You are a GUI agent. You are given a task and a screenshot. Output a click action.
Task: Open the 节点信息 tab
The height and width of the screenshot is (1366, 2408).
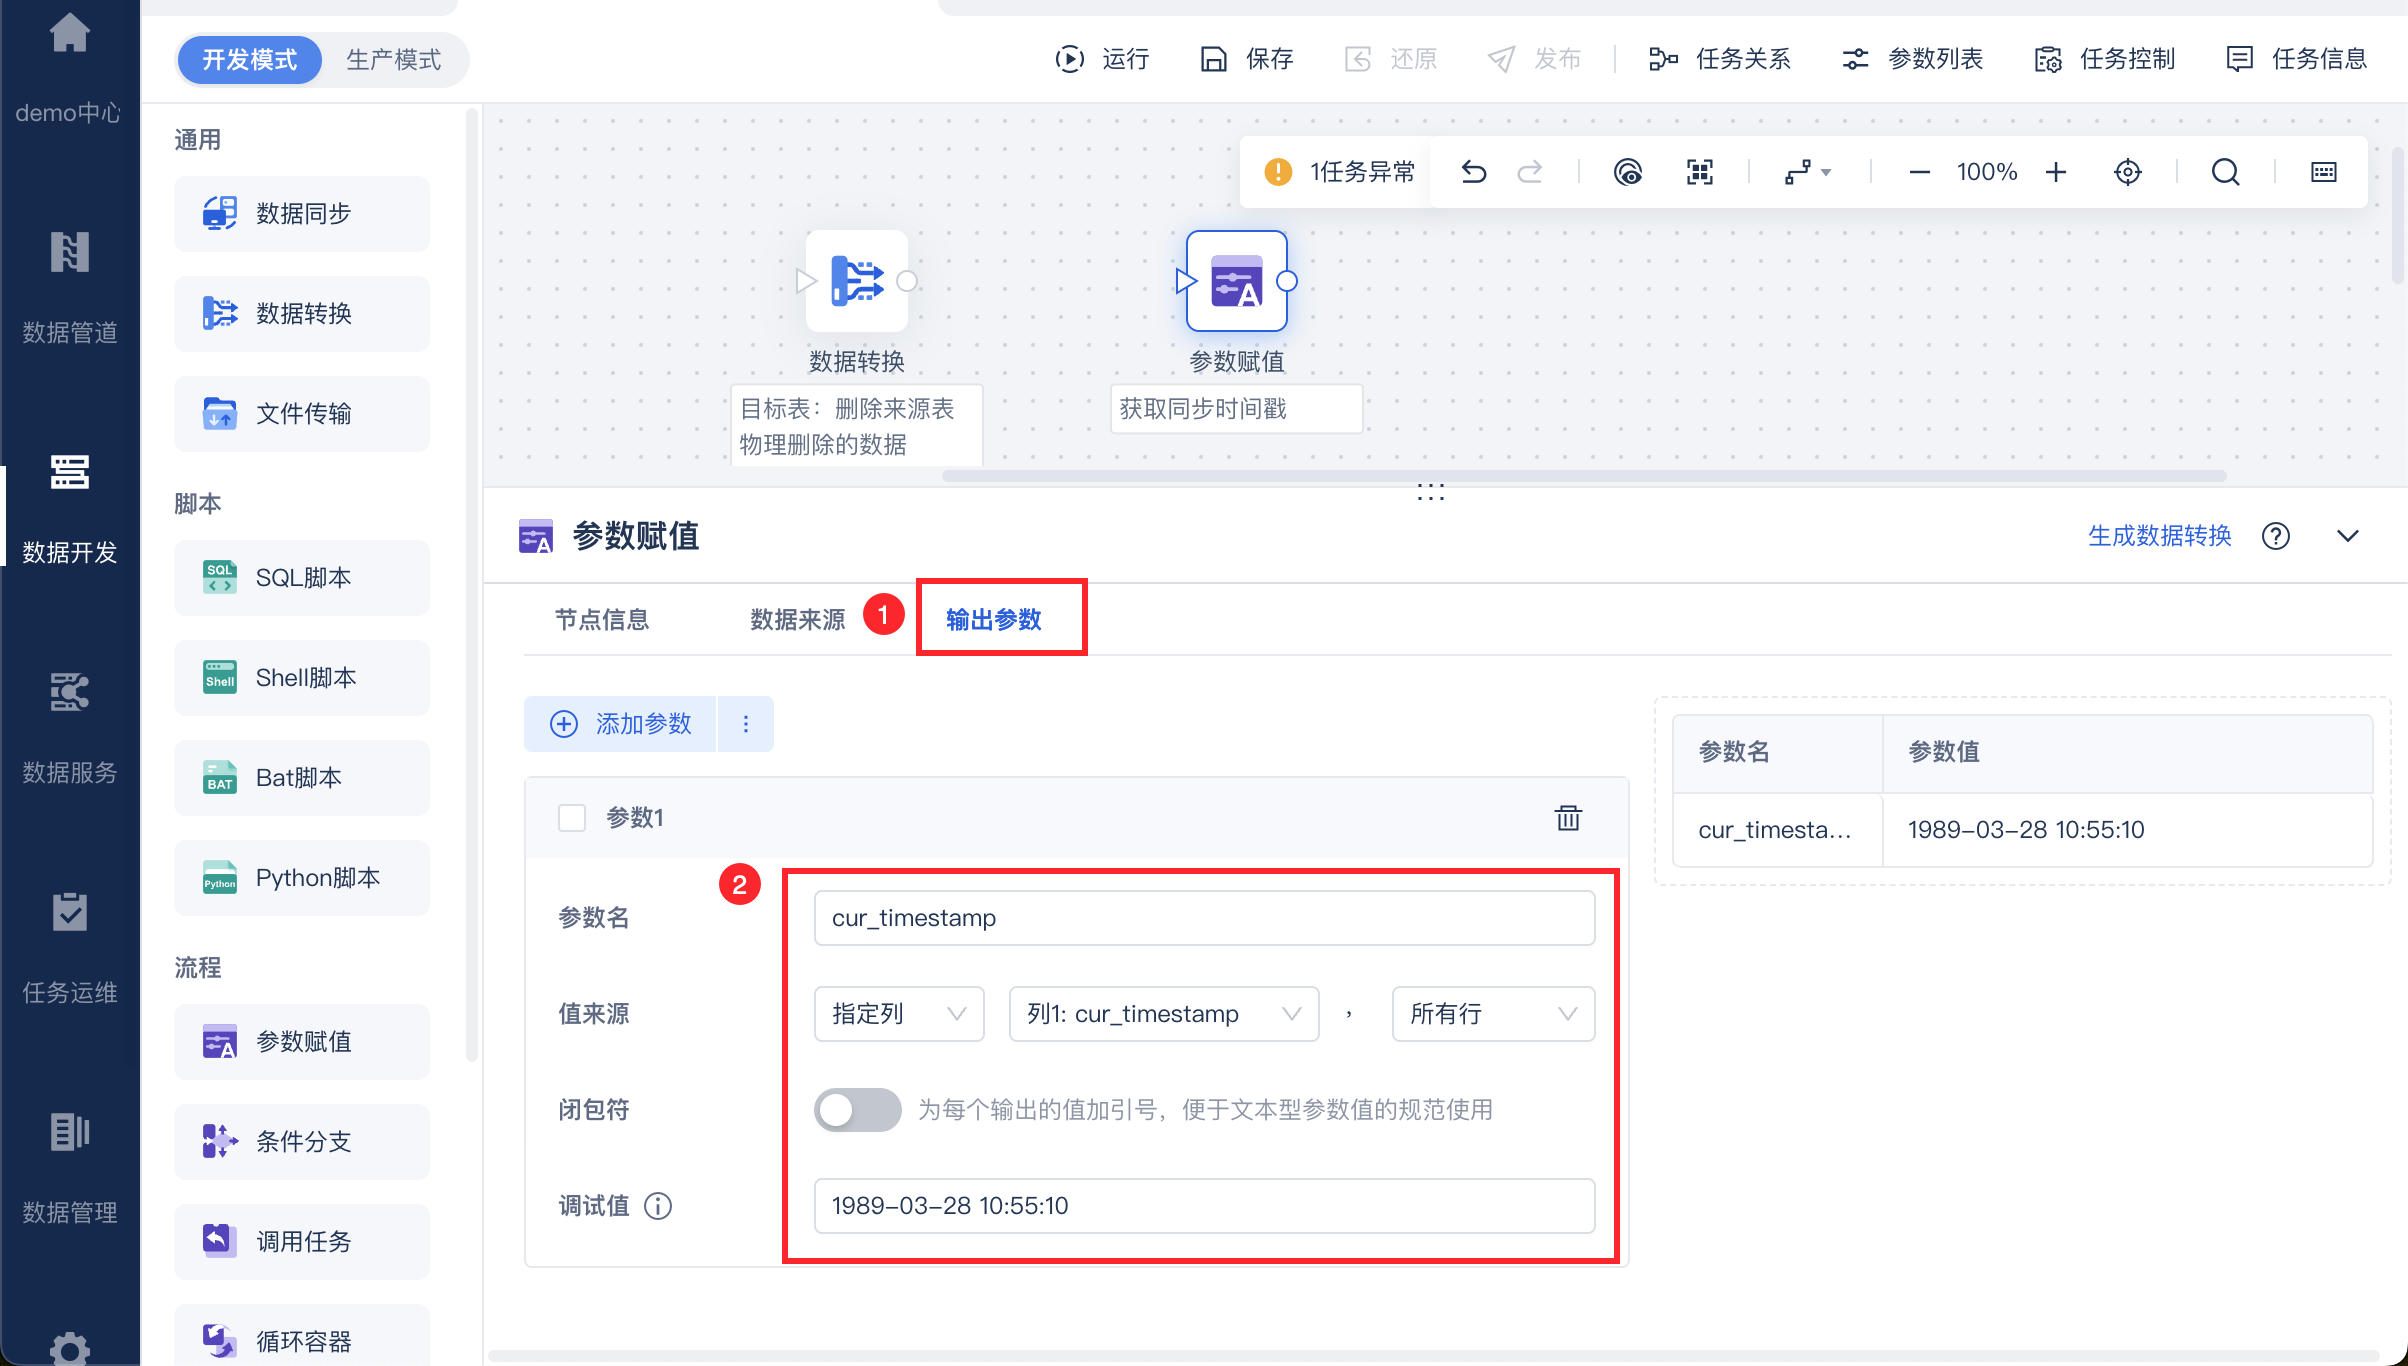pyautogui.click(x=602, y=619)
